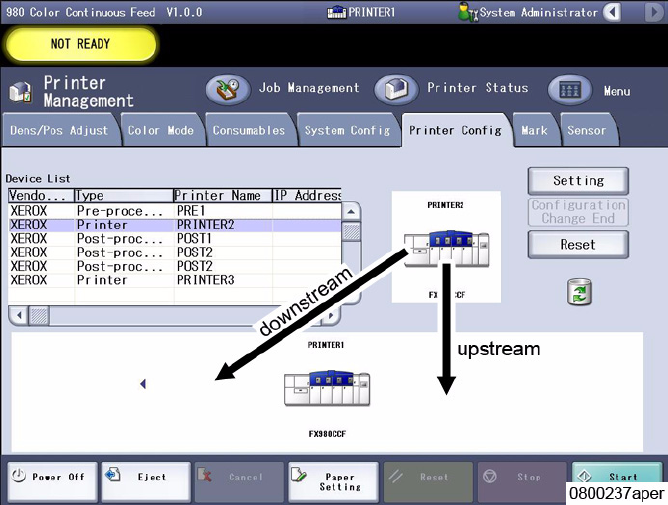The image size is (668, 505).
Task: Select the PRINTER1 FX980CCF device image
Action: [327, 388]
